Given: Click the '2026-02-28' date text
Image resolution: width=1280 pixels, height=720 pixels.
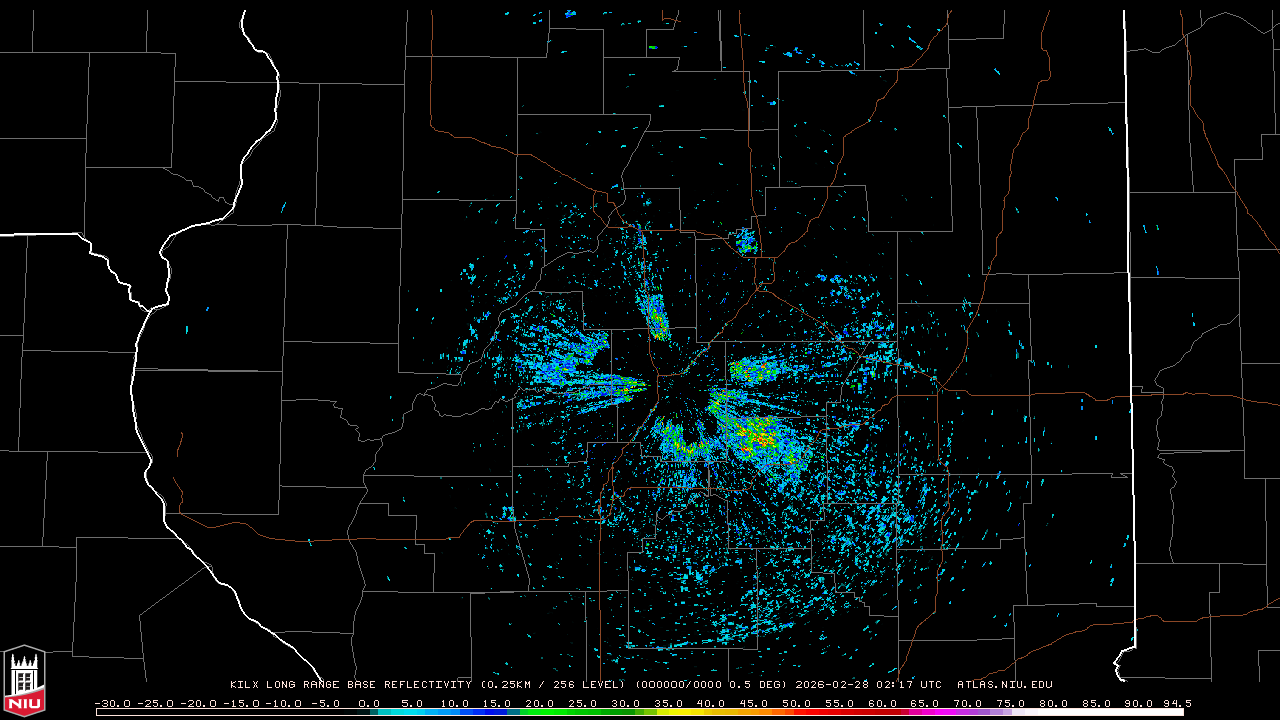Looking at the screenshot, I should pyautogui.click(x=833, y=685).
